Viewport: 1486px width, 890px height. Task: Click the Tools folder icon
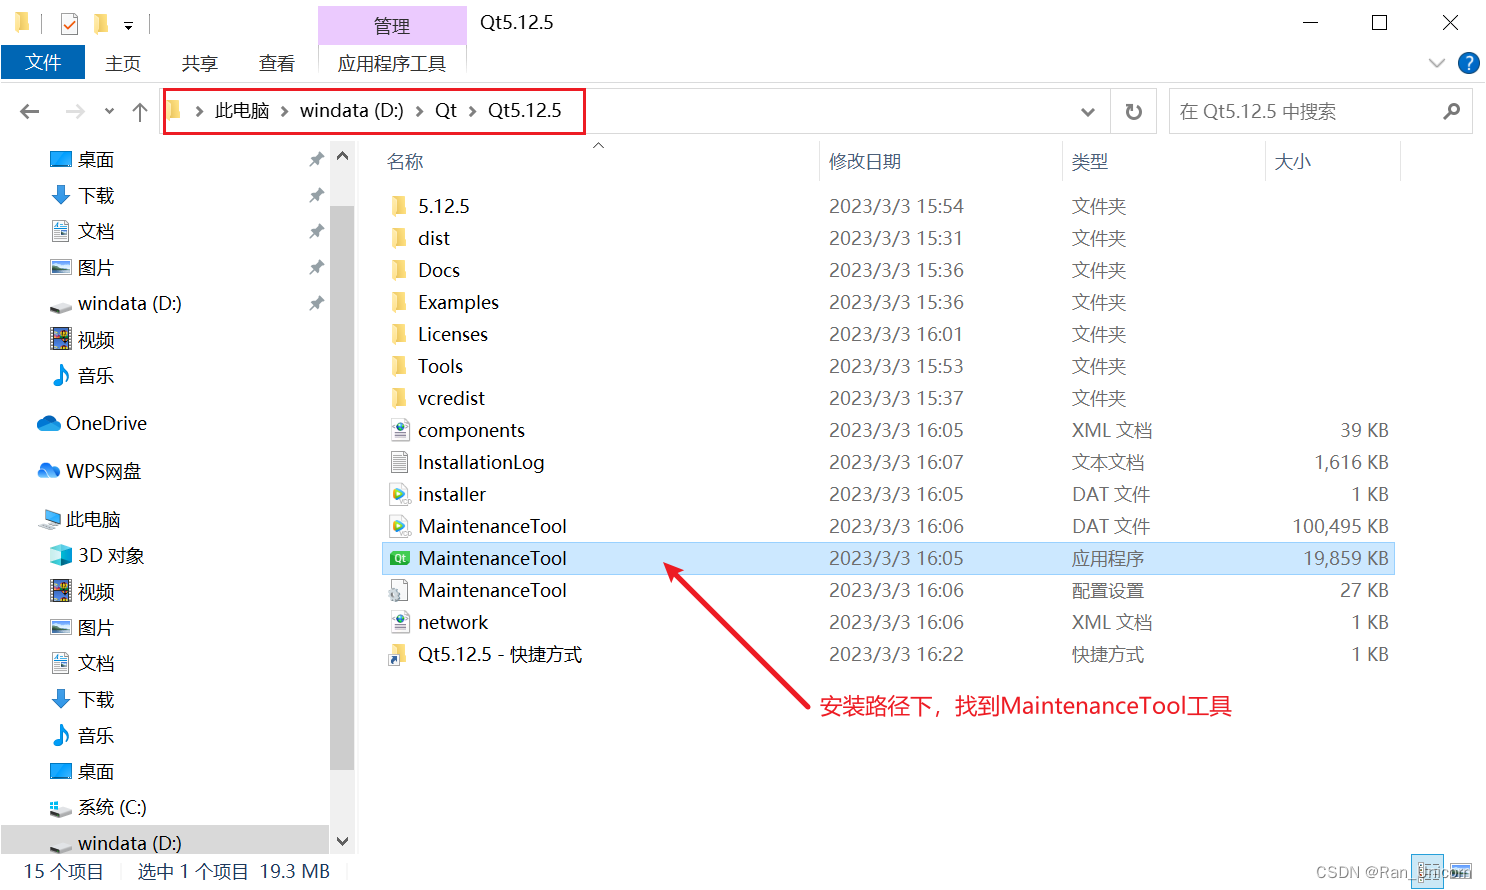point(399,366)
